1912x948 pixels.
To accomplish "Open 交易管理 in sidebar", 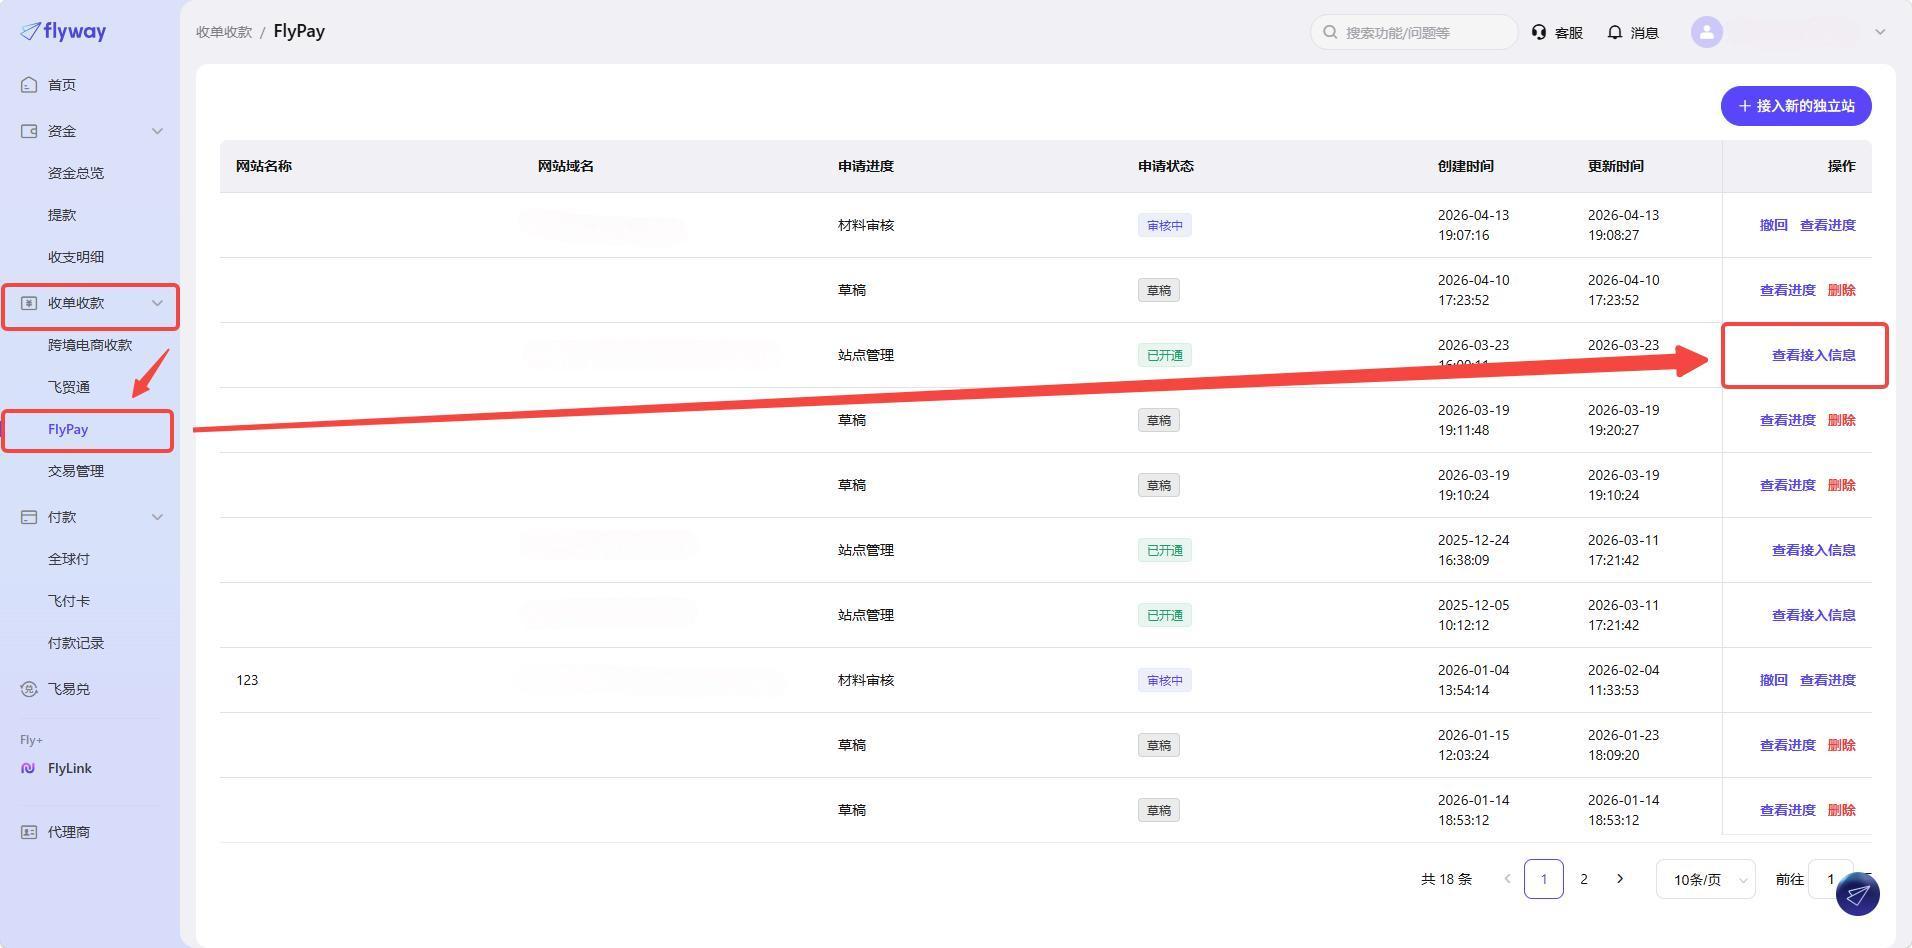I will tap(76, 471).
